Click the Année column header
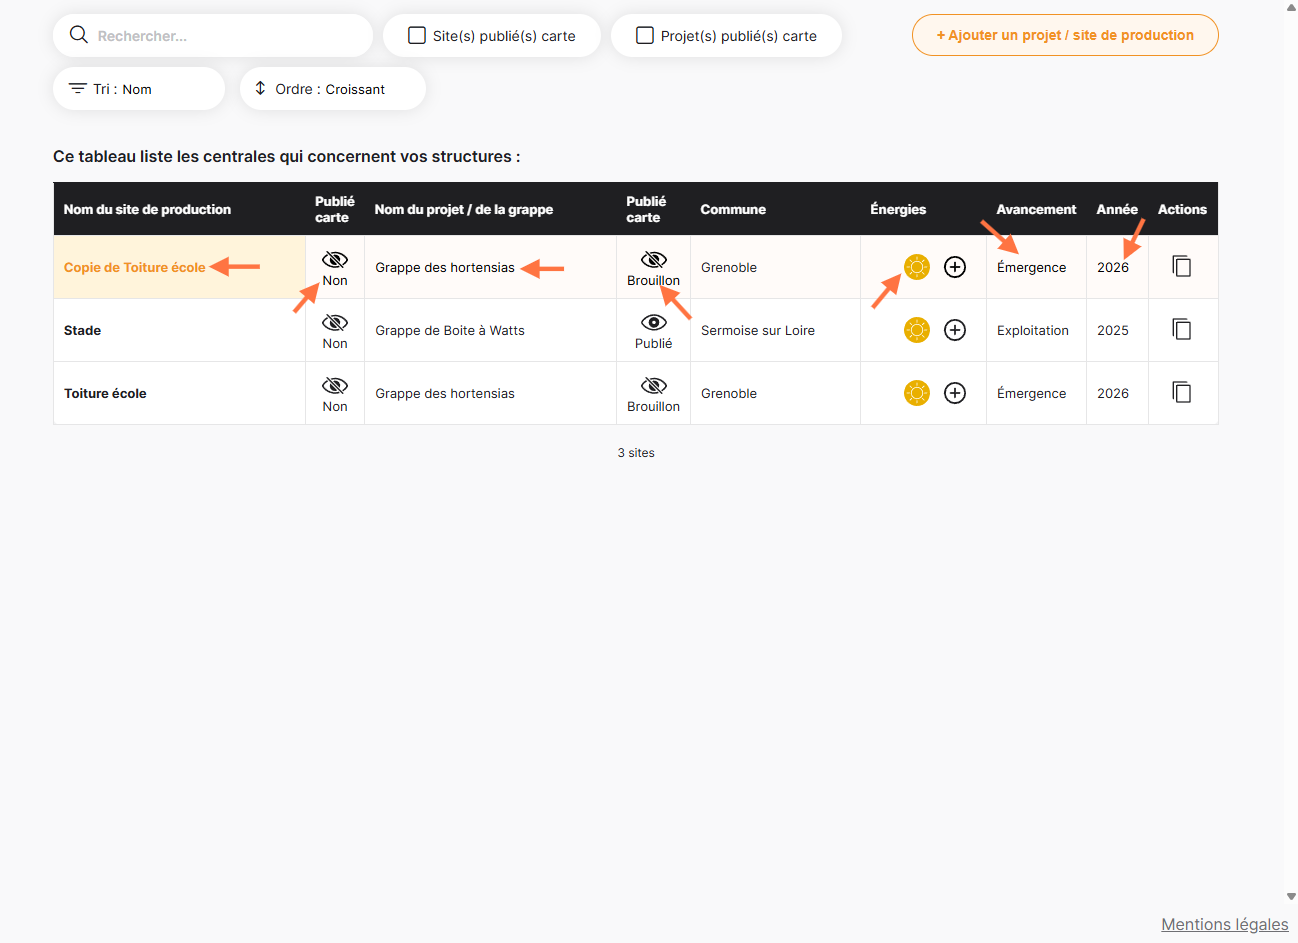Viewport: 1298px width, 943px height. (x=1117, y=209)
